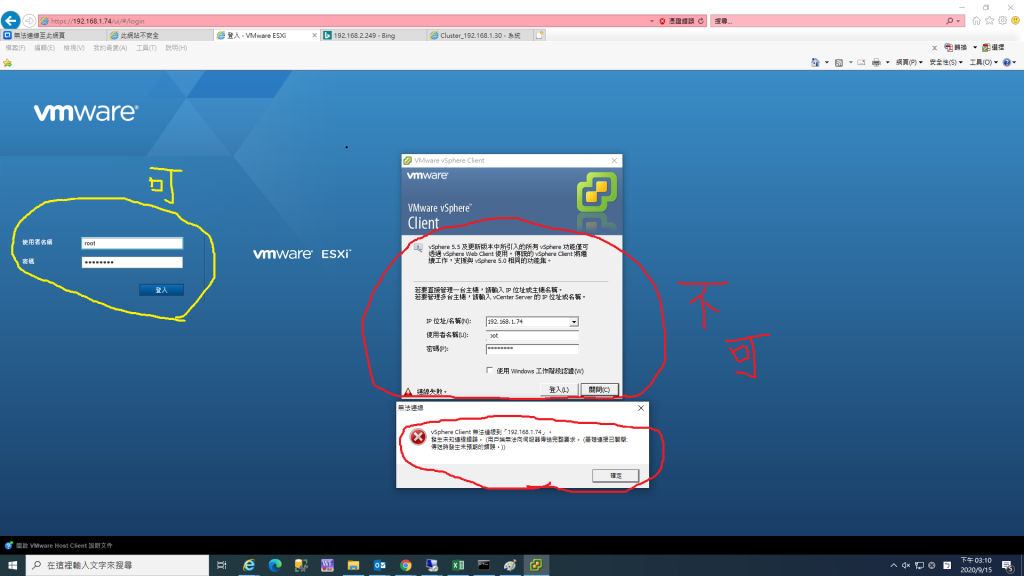Open the 網頁(P) Page dropdown menu
Viewport: 1024px width, 576px height.
[909, 63]
